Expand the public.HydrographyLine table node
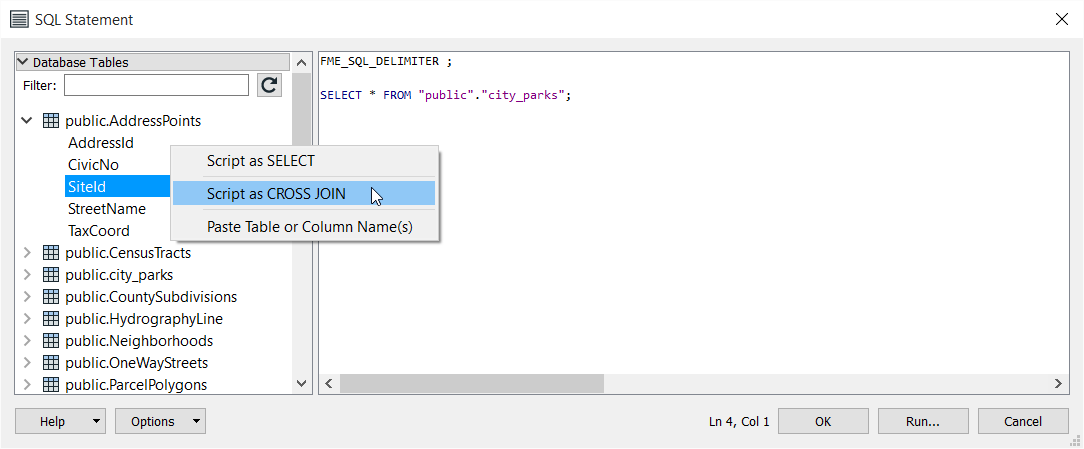Screen dimensions: 1084x449 (27, 319)
